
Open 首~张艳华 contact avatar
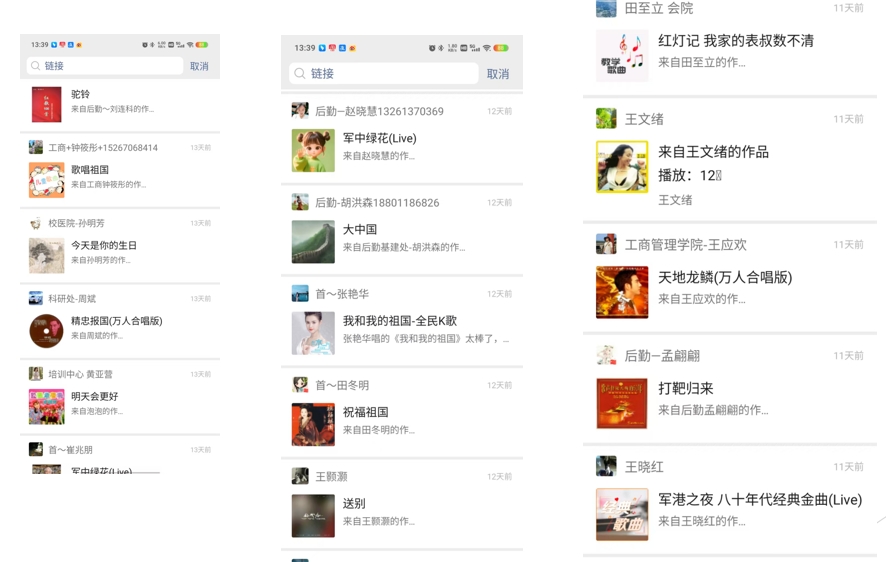[300, 294]
